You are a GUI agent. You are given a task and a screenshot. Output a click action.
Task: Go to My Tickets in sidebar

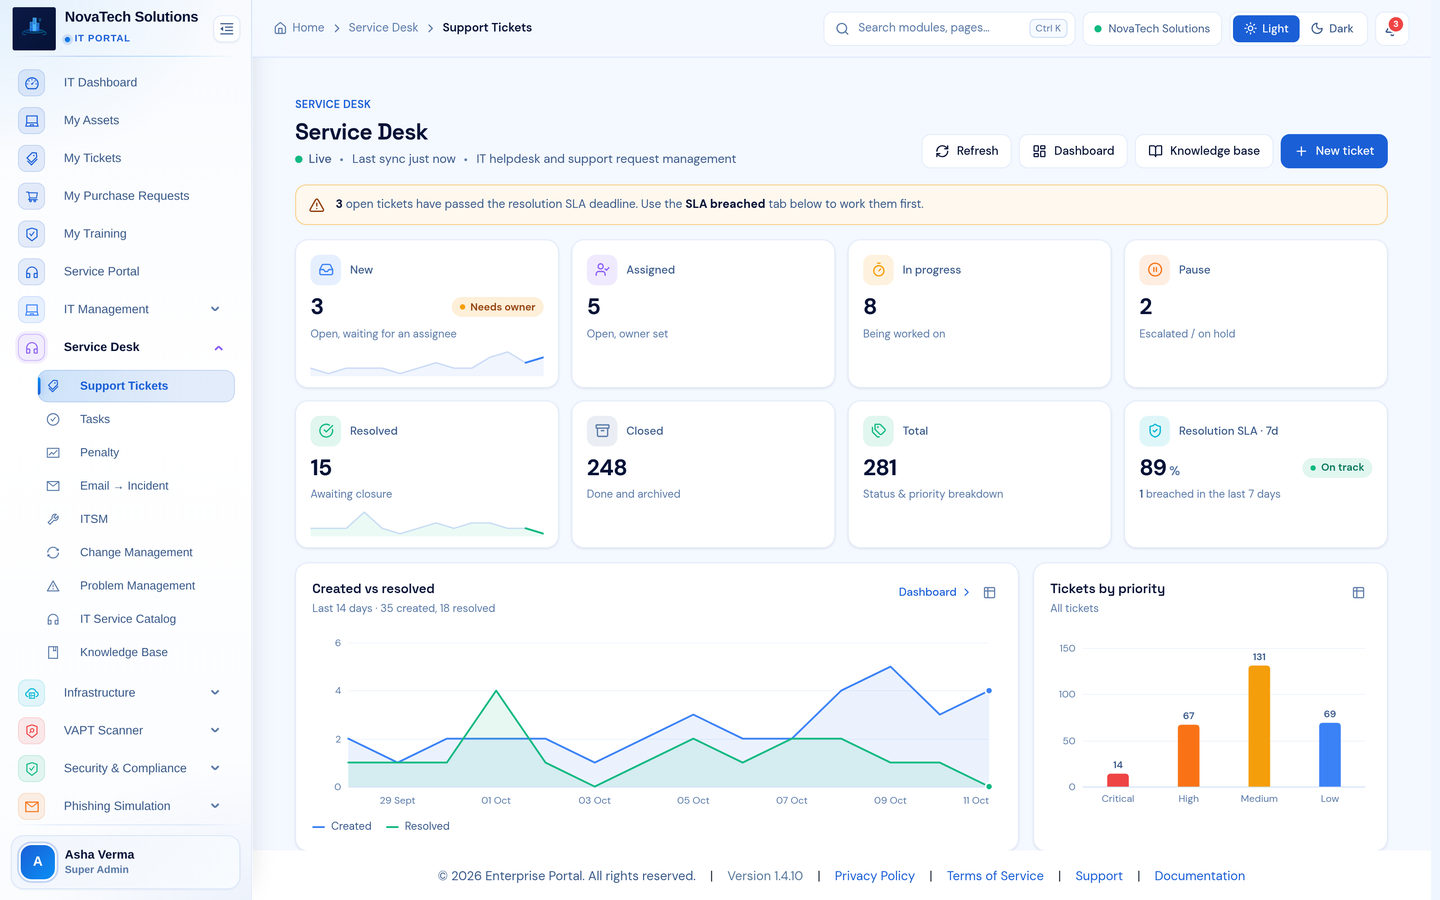[x=126, y=158]
